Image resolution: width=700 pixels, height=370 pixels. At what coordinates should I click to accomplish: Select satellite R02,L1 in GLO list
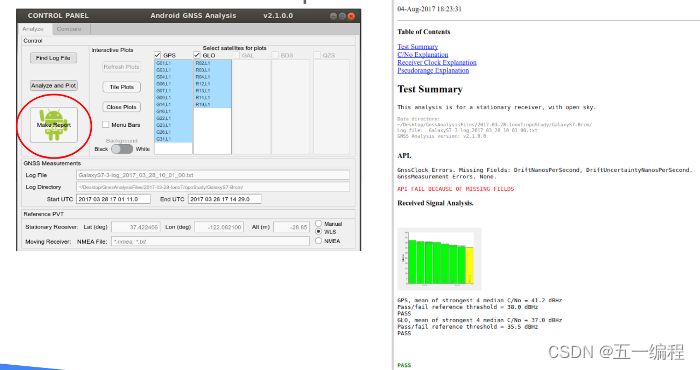tap(212, 63)
